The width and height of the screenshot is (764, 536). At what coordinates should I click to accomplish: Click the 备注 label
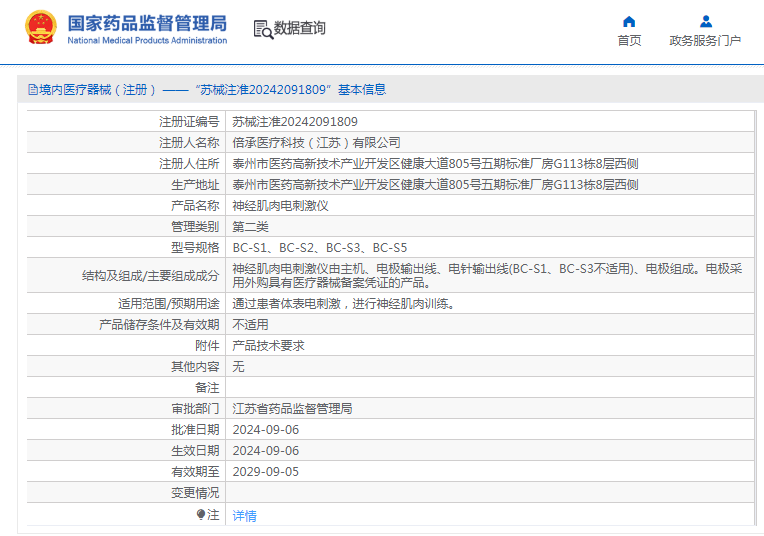207,387
